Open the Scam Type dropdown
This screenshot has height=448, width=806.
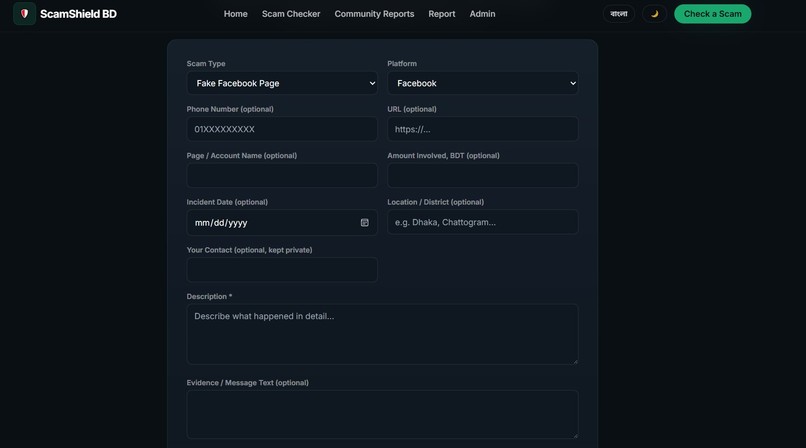point(282,83)
